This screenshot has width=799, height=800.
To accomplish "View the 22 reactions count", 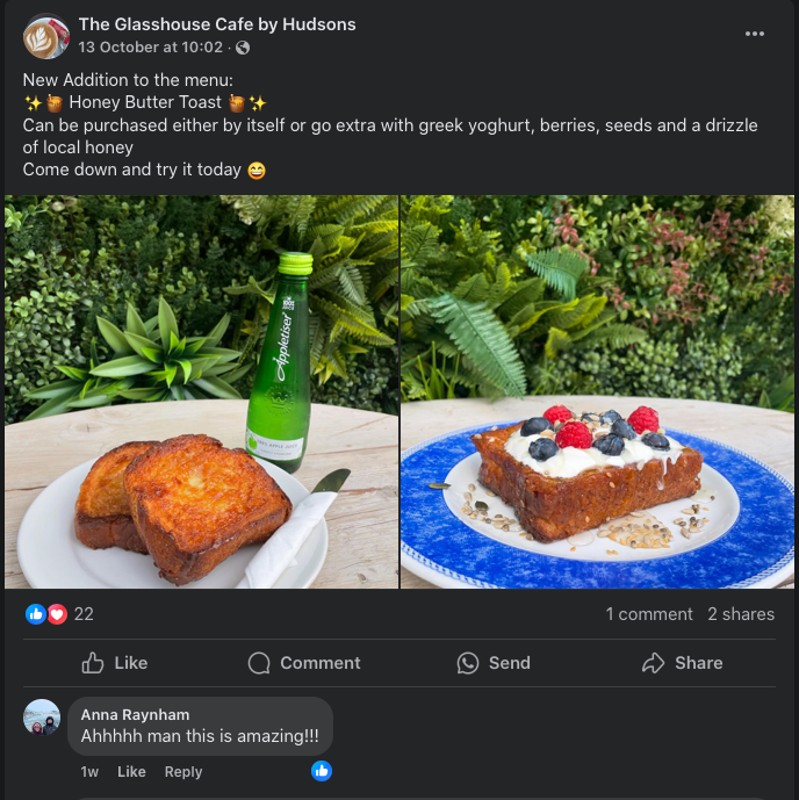I will [x=84, y=614].
